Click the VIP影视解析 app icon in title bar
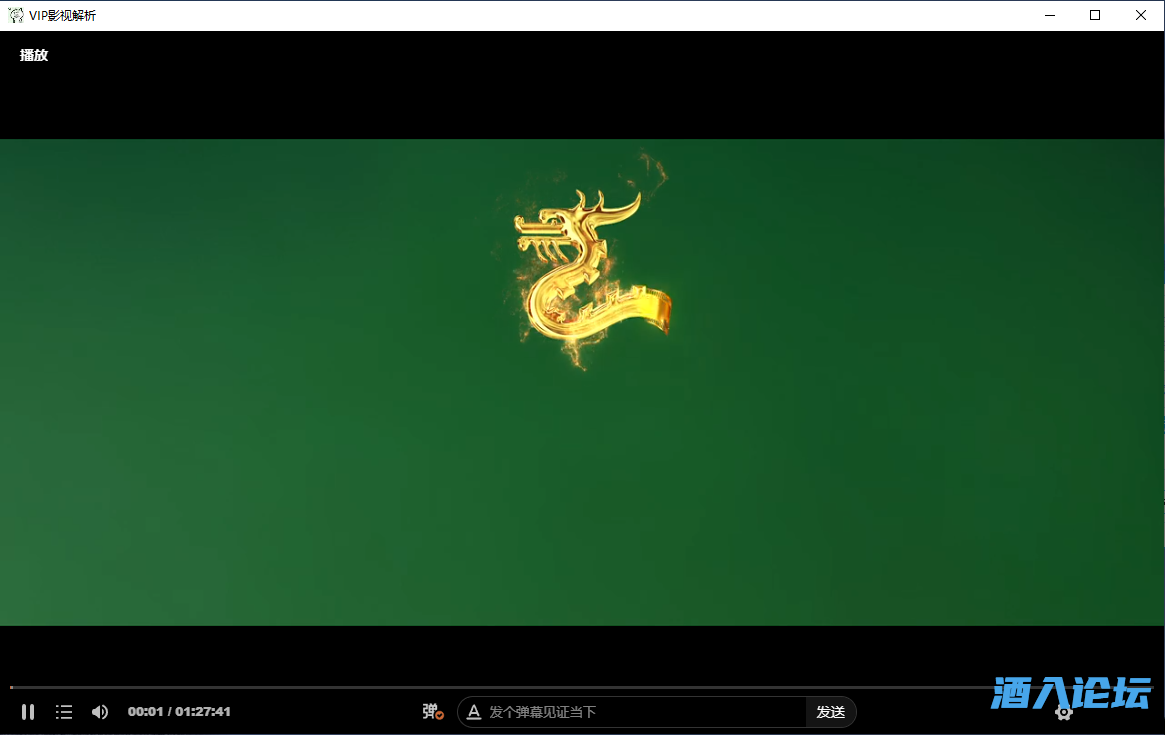Screen dimensions: 1165x735 16,15
